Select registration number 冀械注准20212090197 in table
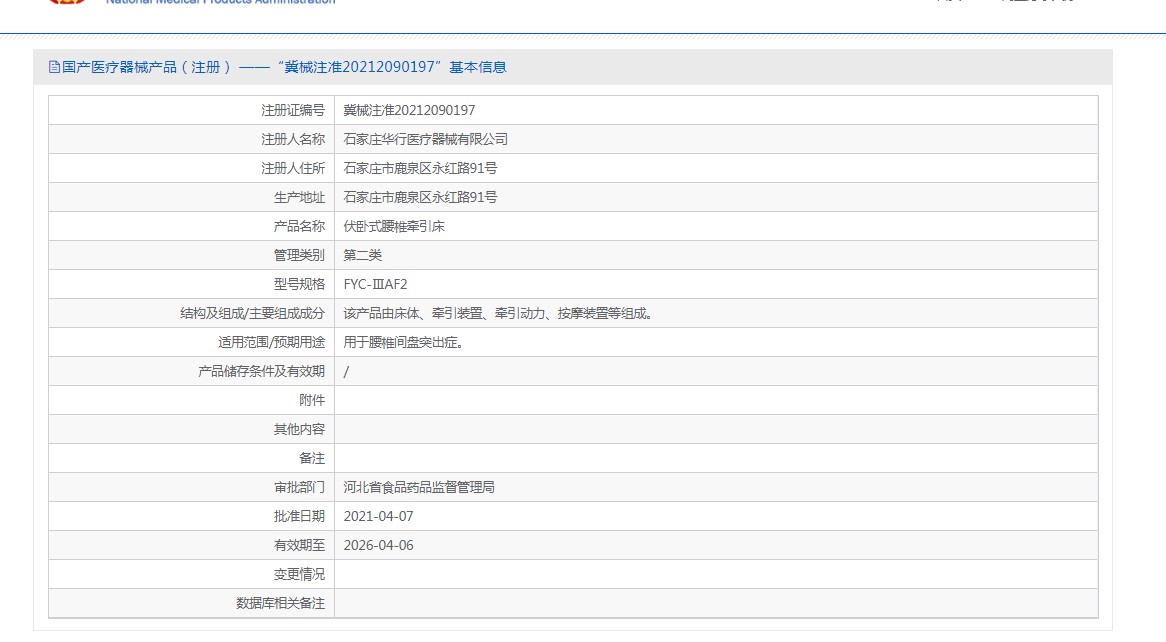The height and width of the screenshot is (642, 1166). point(409,110)
